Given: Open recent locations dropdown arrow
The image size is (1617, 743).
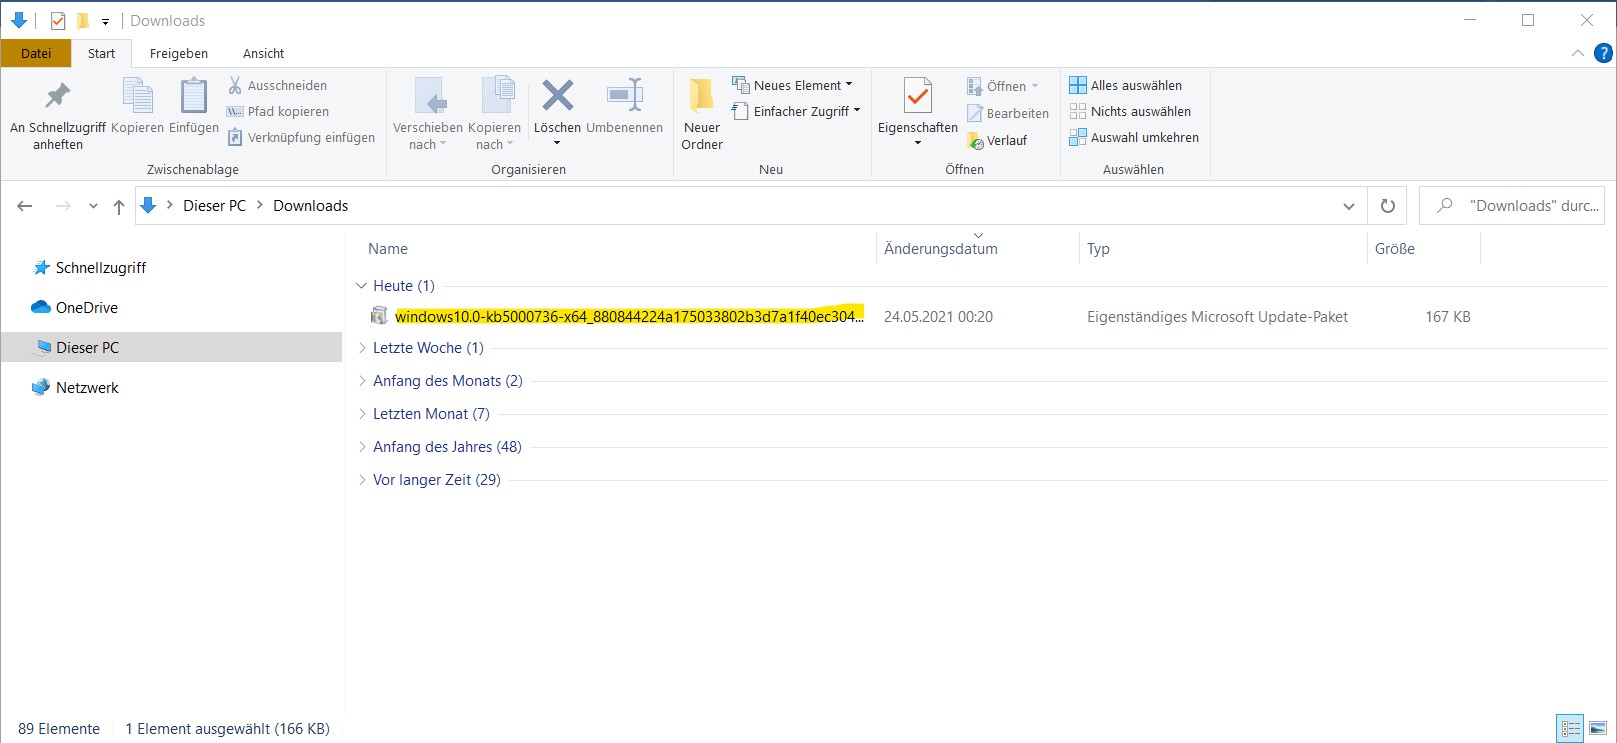Looking at the screenshot, I should (93, 206).
